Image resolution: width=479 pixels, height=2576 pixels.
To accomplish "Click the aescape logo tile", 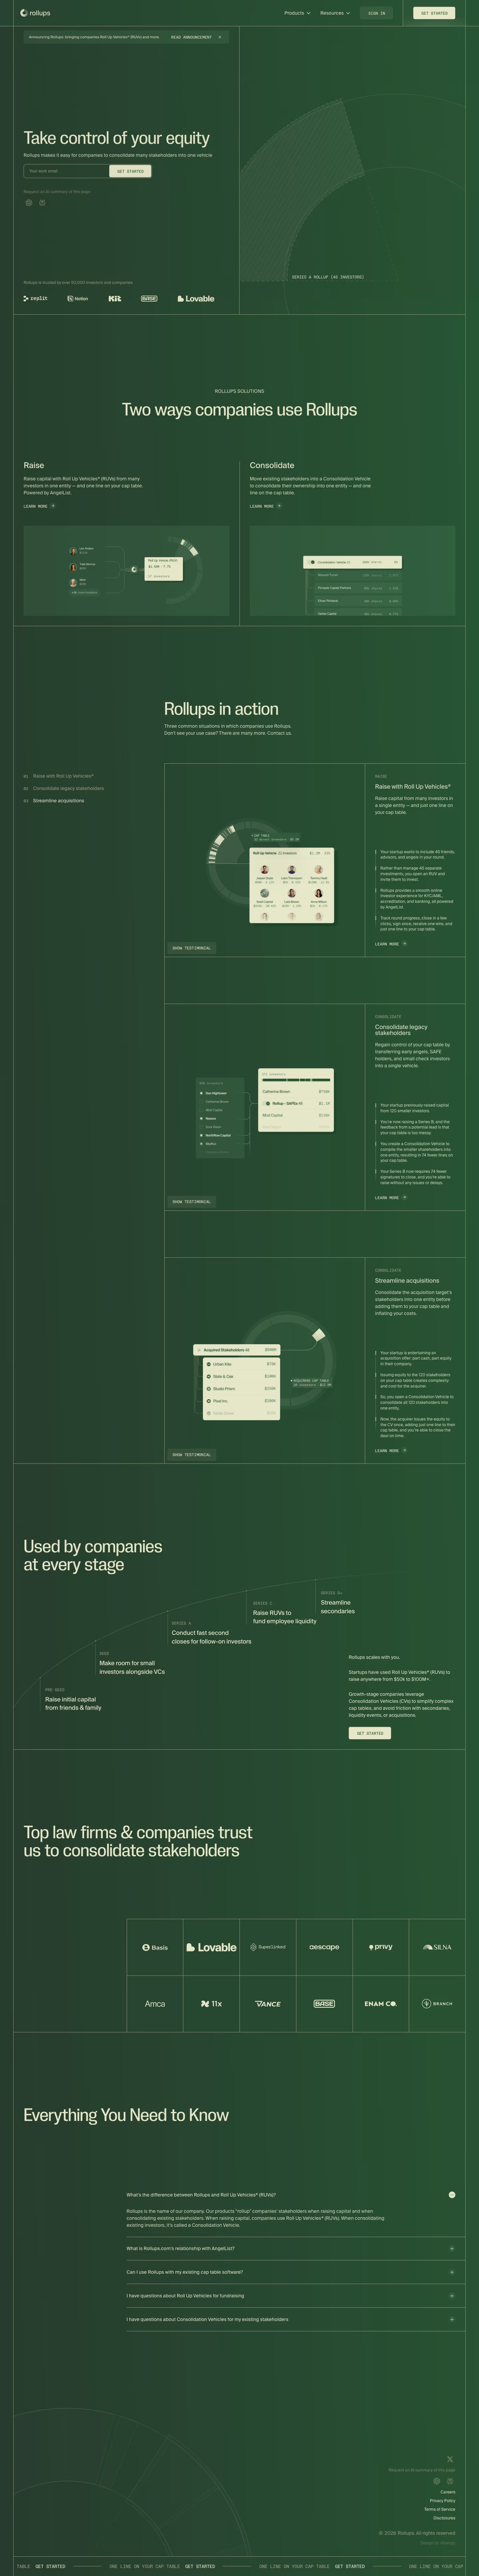I will (324, 1947).
